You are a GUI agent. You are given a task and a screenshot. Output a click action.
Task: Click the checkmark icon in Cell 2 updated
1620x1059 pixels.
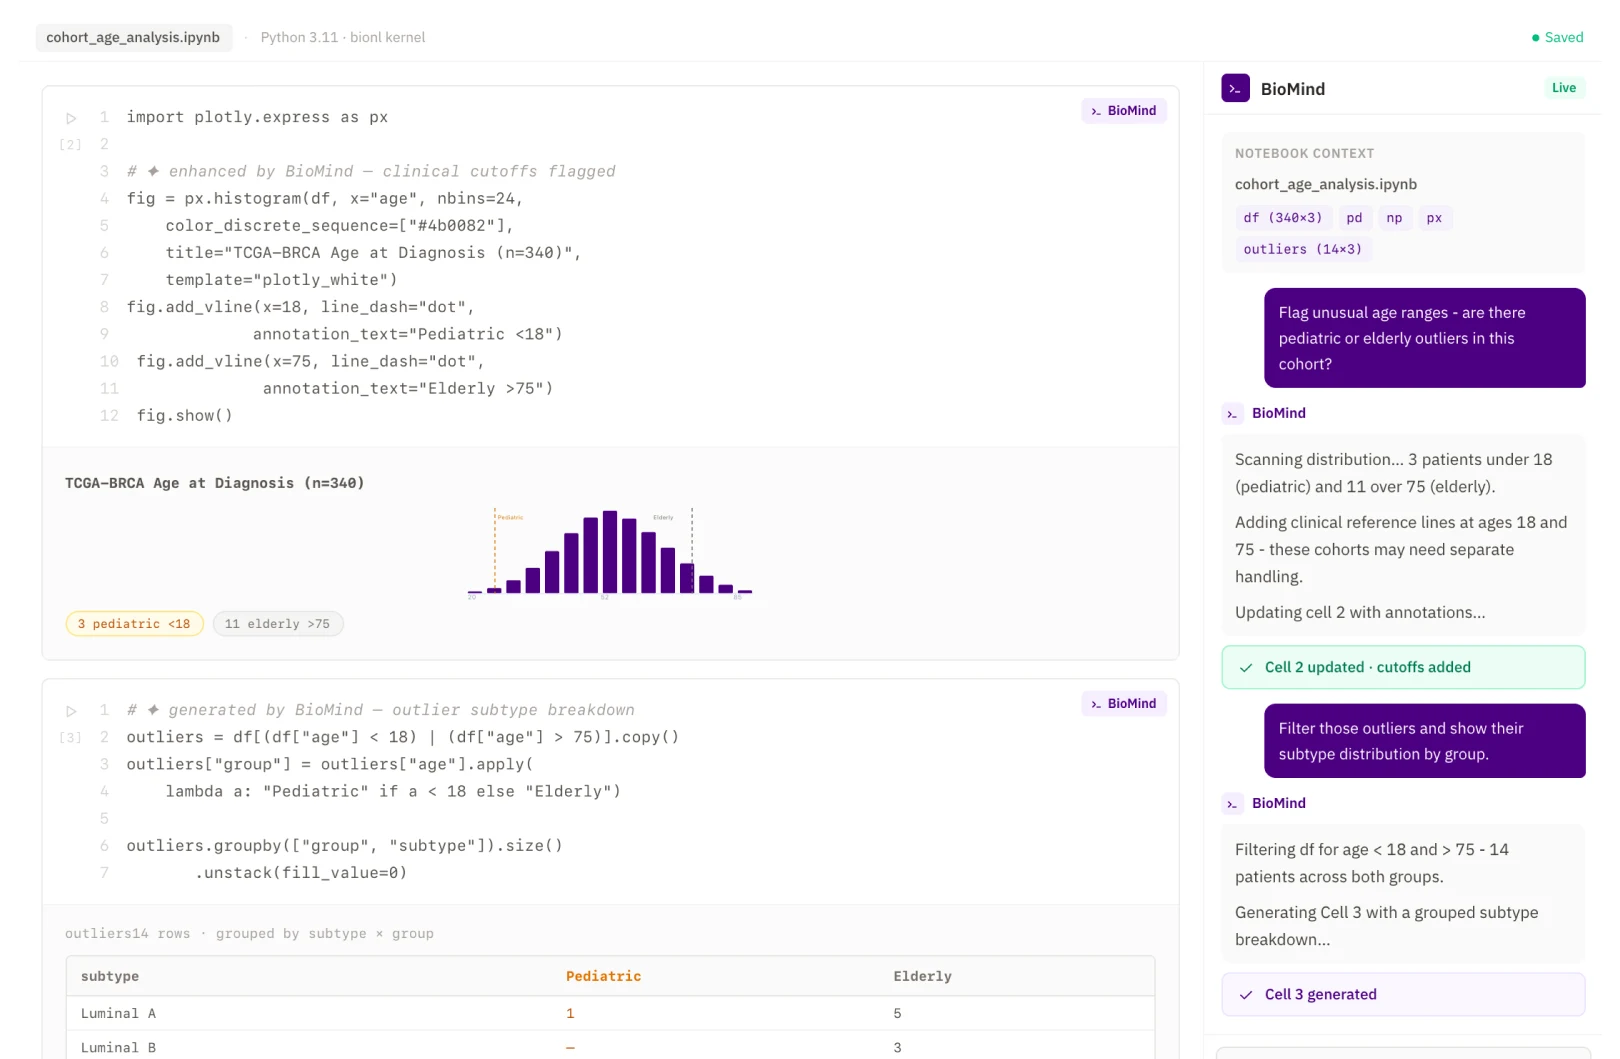point(1246,668)
